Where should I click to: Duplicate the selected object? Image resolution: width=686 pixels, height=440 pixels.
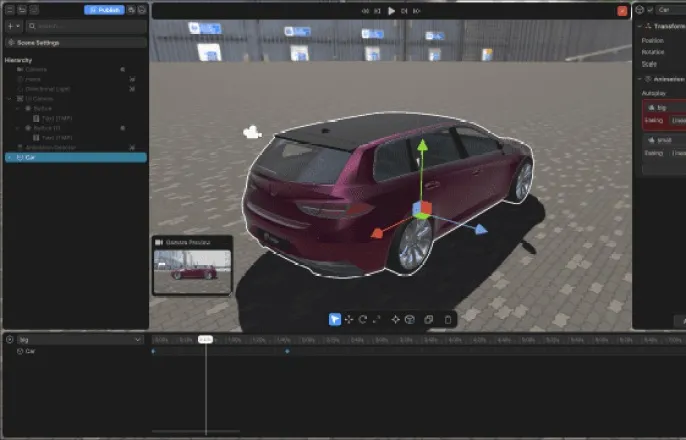[429, 319]
